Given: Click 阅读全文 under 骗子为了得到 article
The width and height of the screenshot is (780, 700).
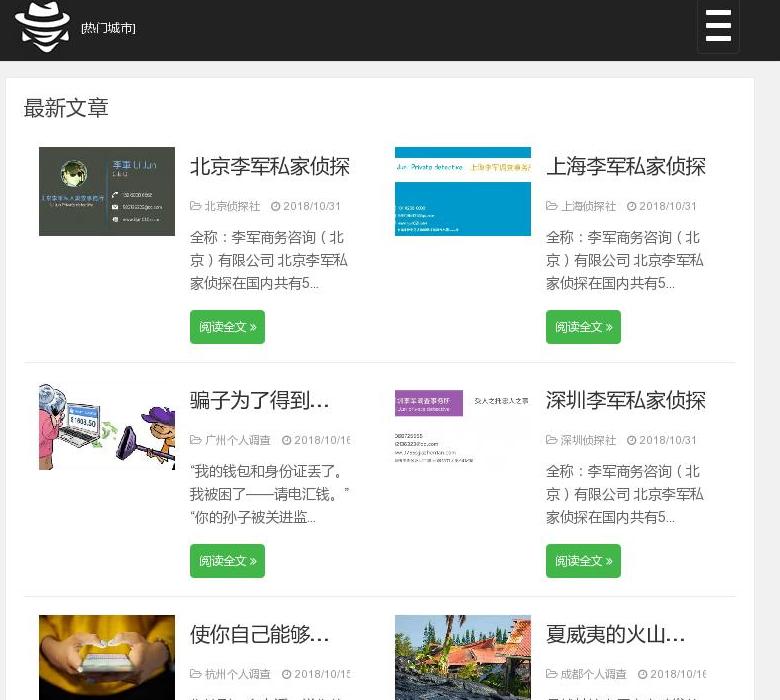Looking at the screenshot, I should pyautogui.click(x=227, y=561).
